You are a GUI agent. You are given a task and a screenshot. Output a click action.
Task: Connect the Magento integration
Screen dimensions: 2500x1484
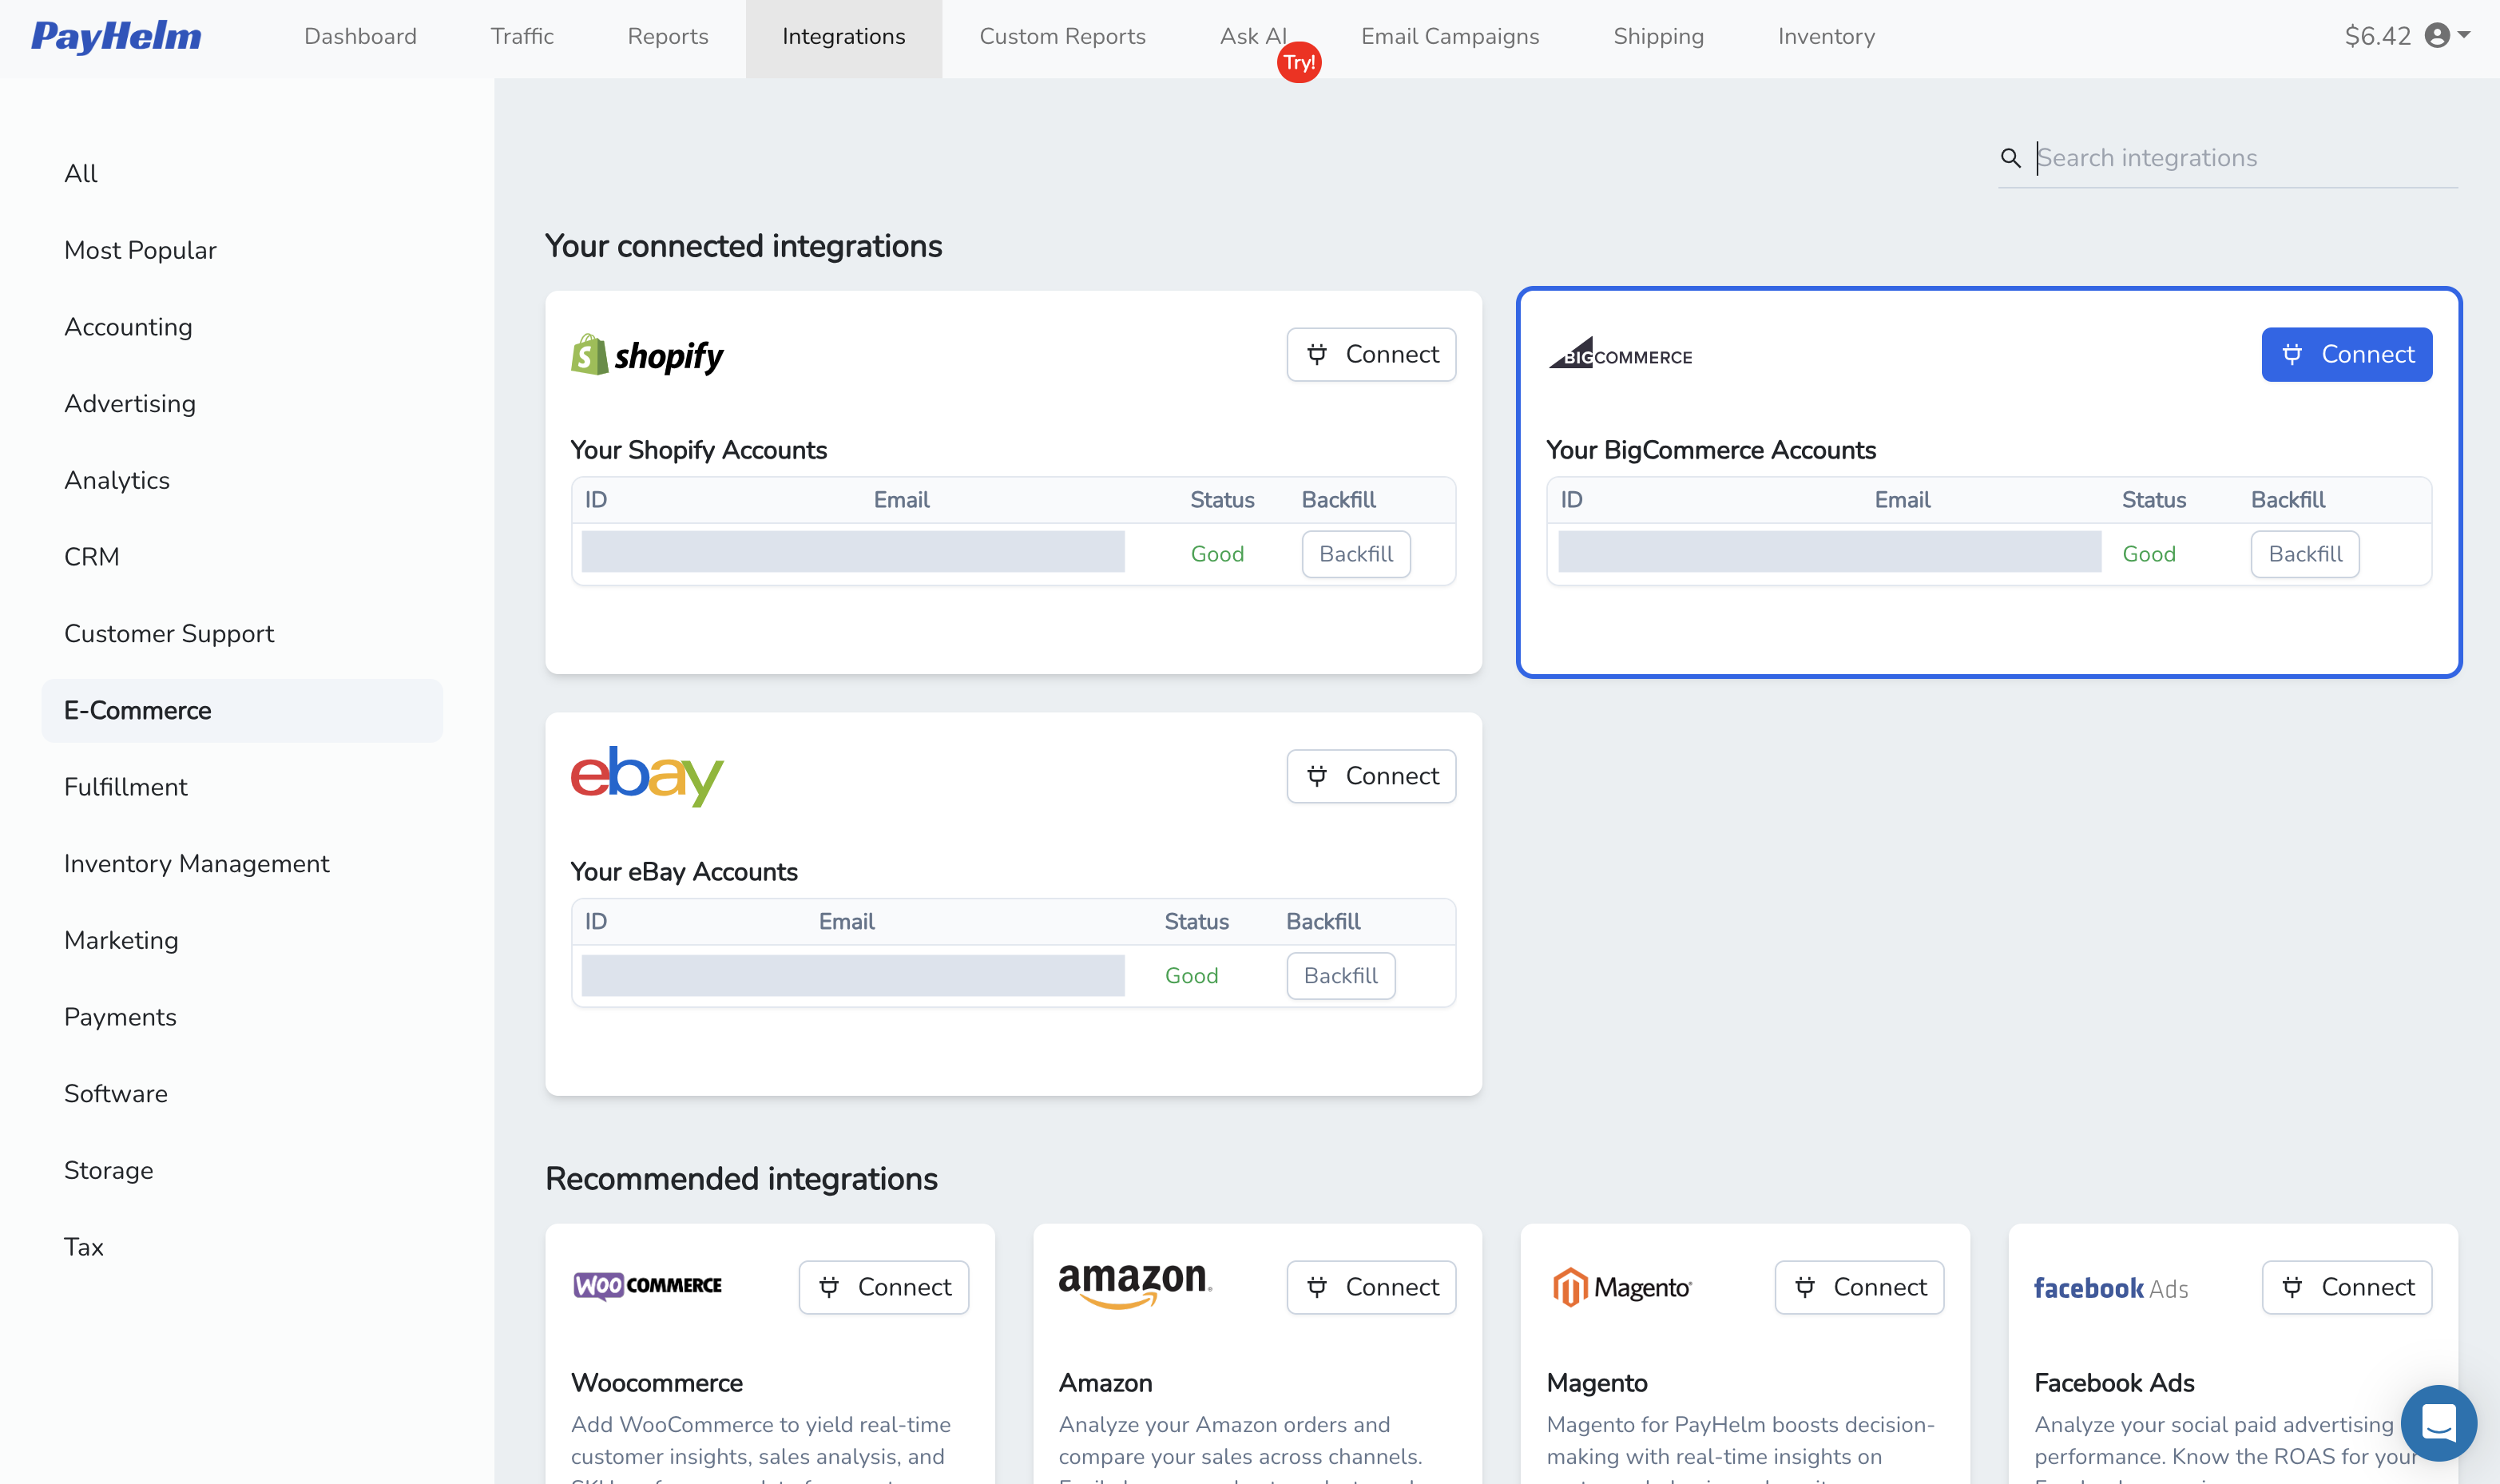(x=1858, y=1287)
